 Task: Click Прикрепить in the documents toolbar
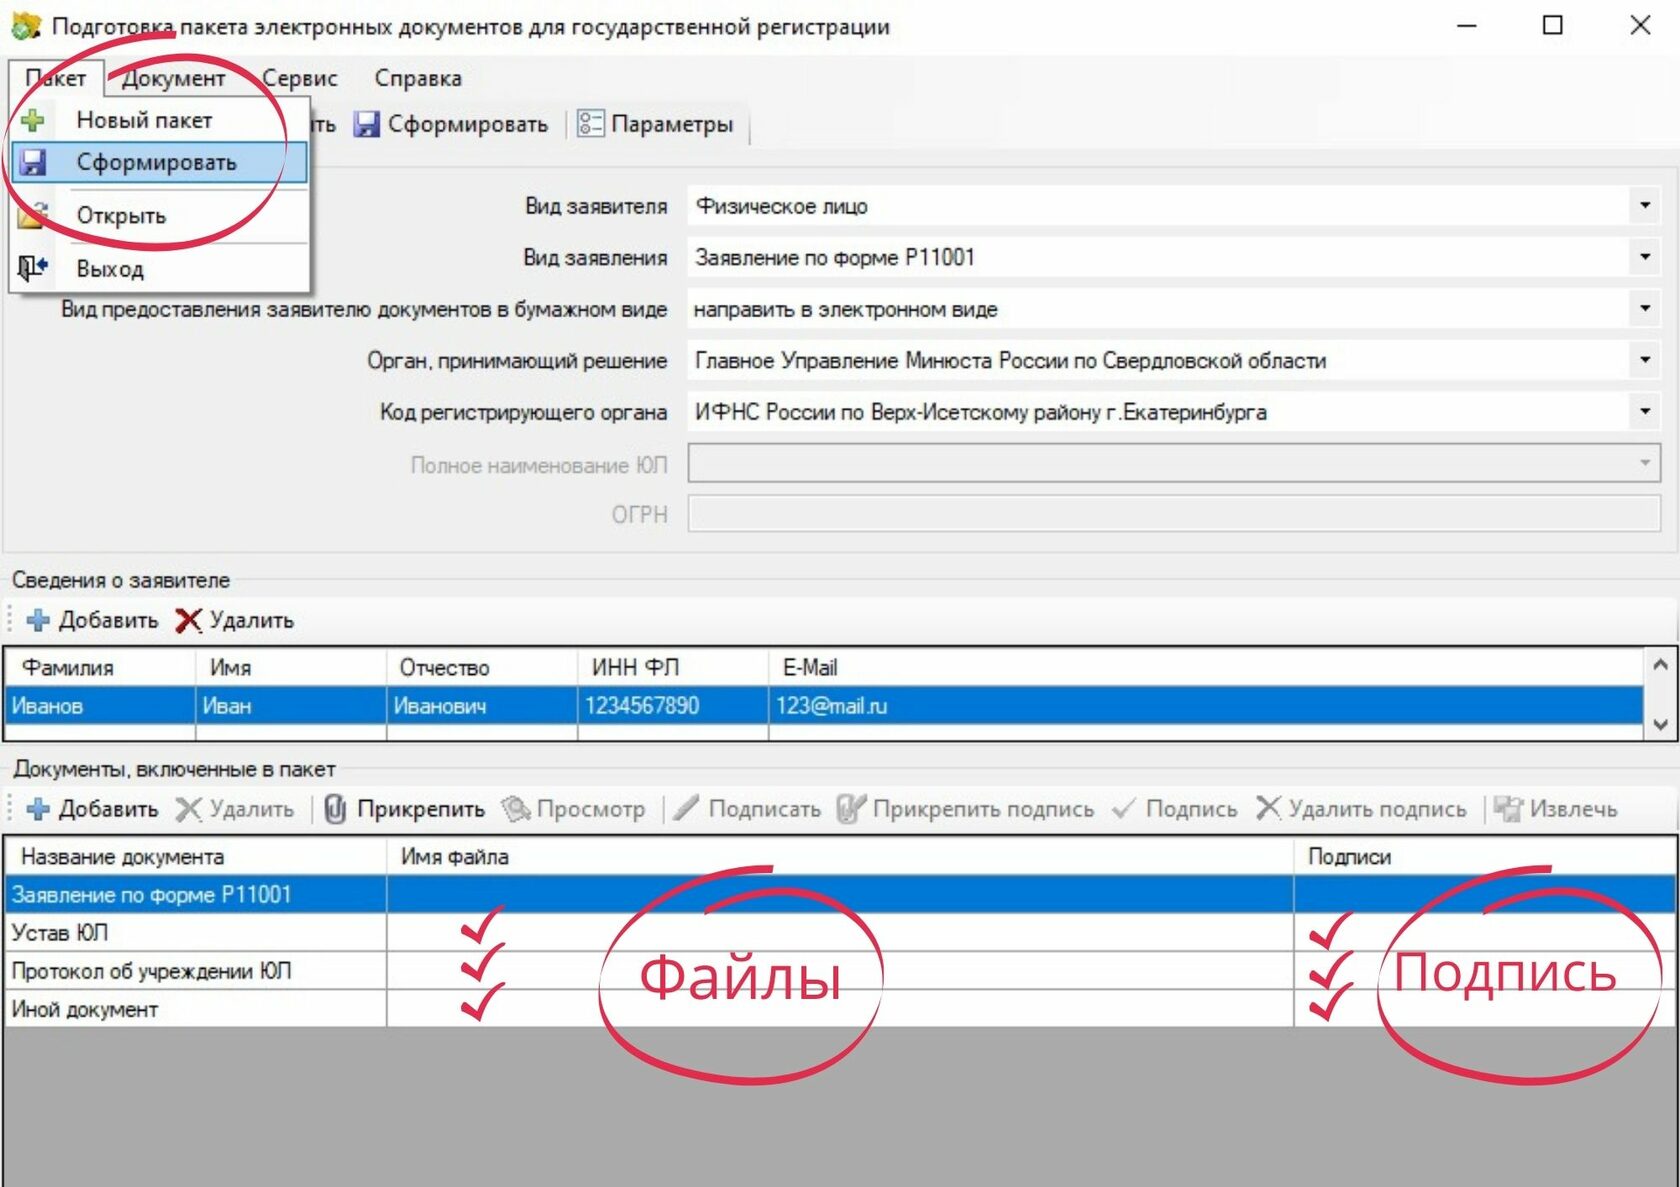pos(421,809)
